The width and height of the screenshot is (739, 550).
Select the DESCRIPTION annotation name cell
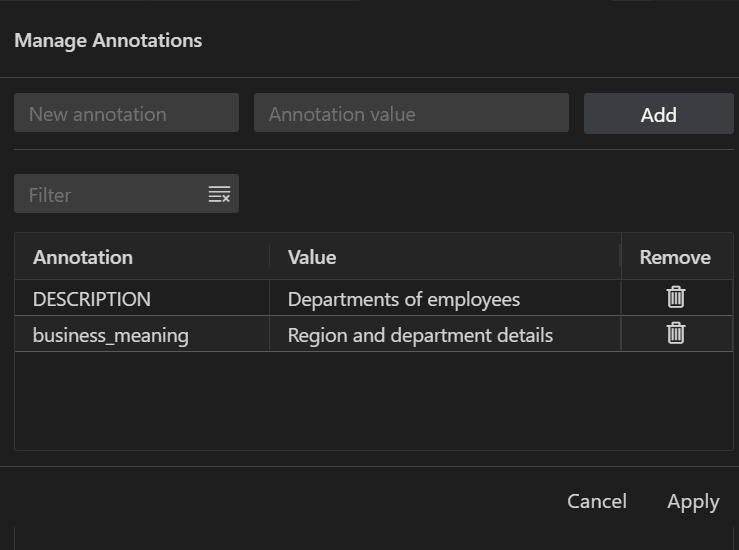point(92,299)
